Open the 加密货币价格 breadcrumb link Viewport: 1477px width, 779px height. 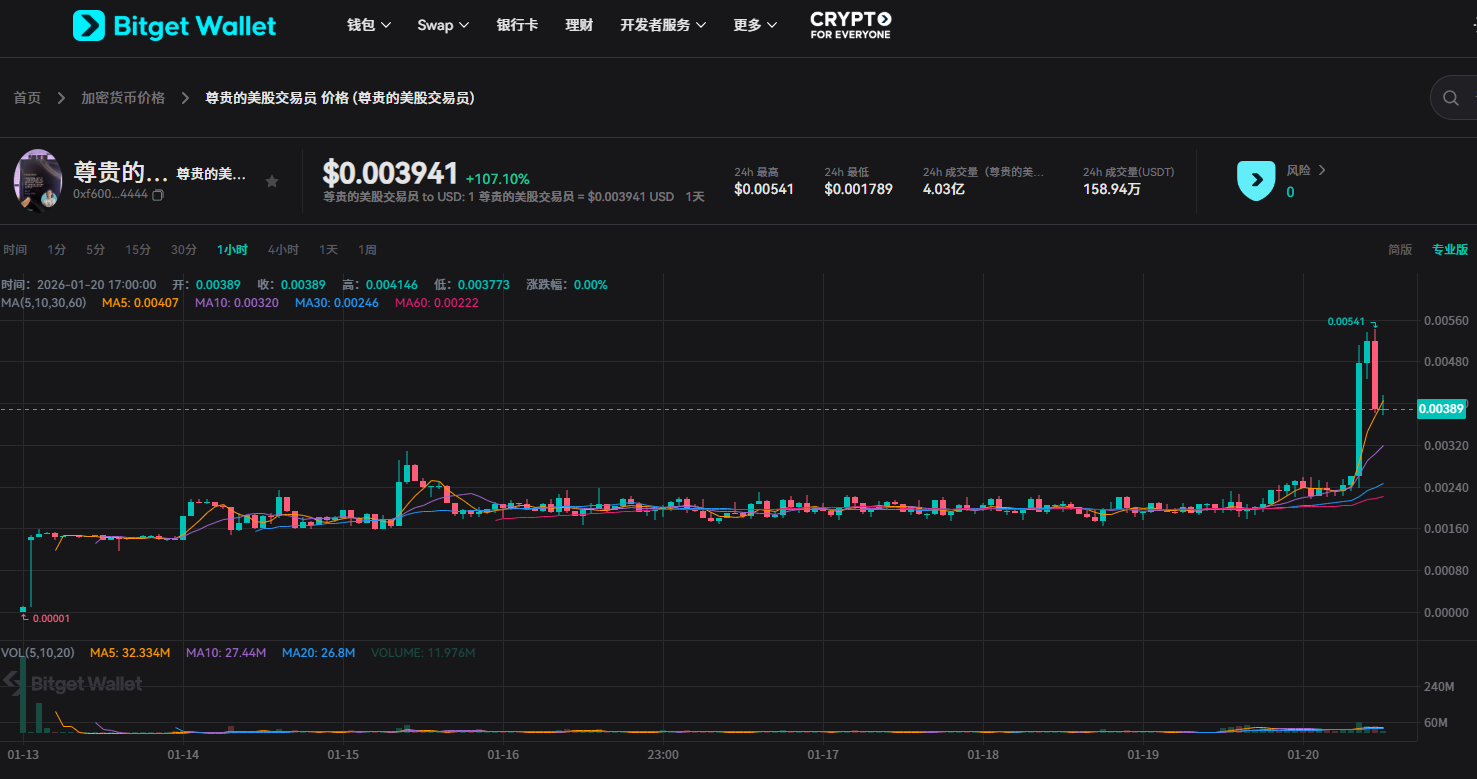[x=123, y=97]
